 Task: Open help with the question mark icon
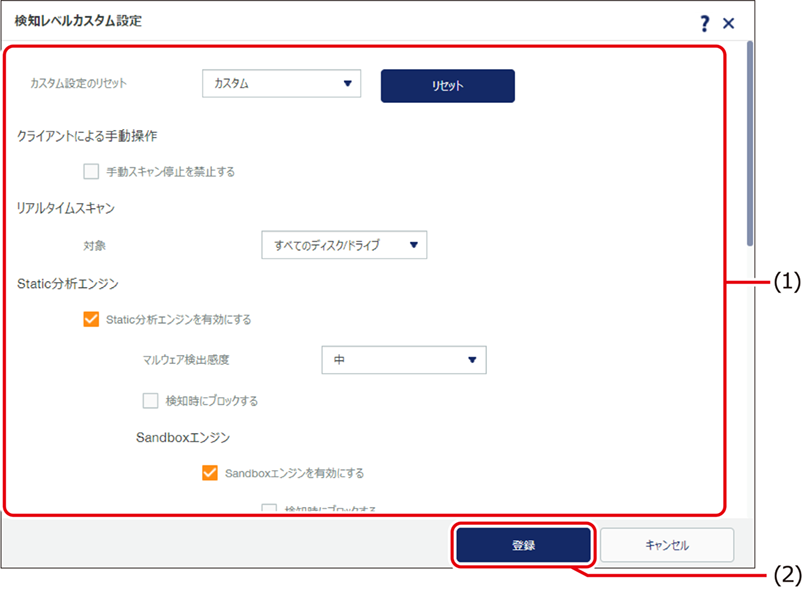tap(705, 23)
